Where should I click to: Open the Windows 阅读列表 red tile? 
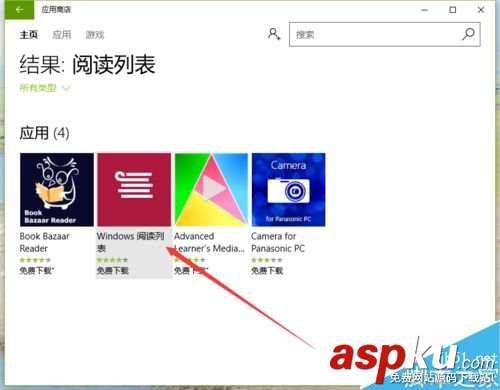coord(134,190)
